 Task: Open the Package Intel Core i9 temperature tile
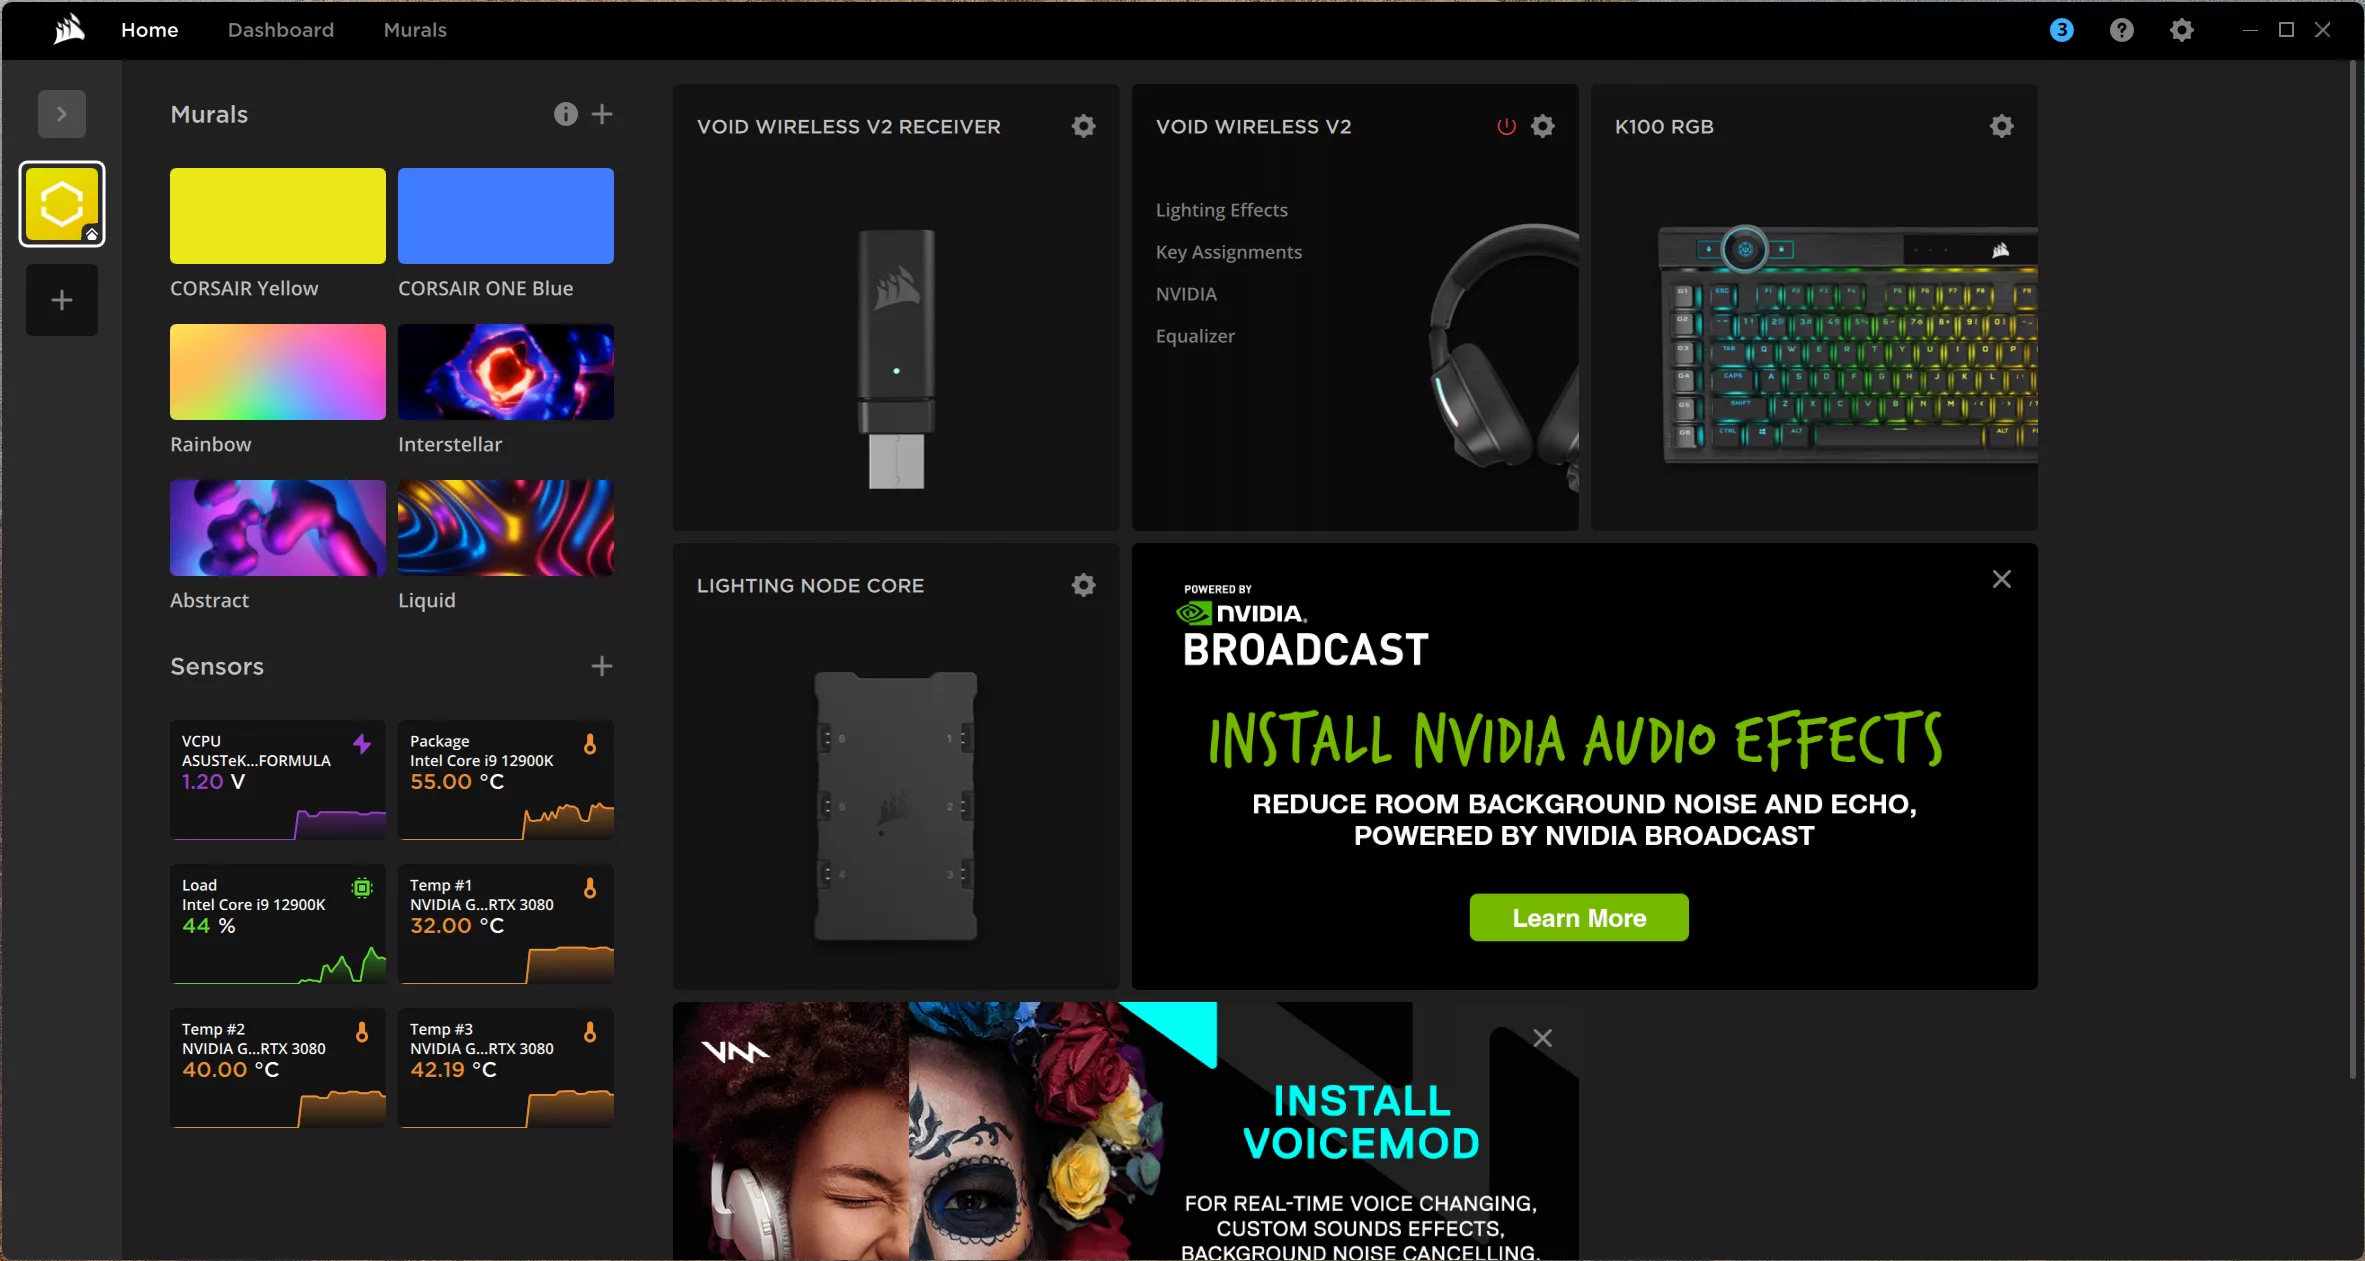pos(506,780)
